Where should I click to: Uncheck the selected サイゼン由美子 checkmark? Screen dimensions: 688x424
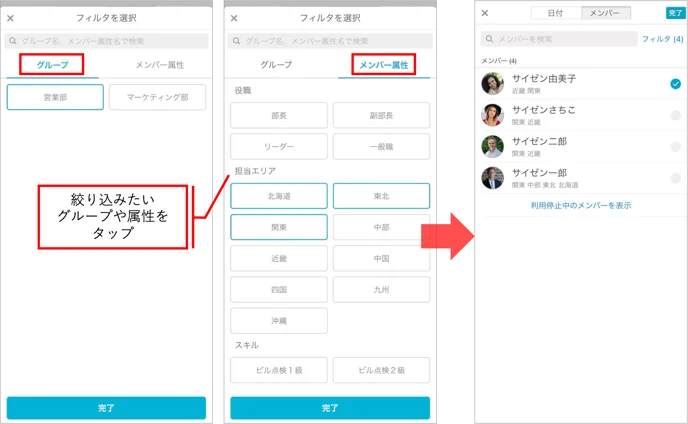[675, 84]
